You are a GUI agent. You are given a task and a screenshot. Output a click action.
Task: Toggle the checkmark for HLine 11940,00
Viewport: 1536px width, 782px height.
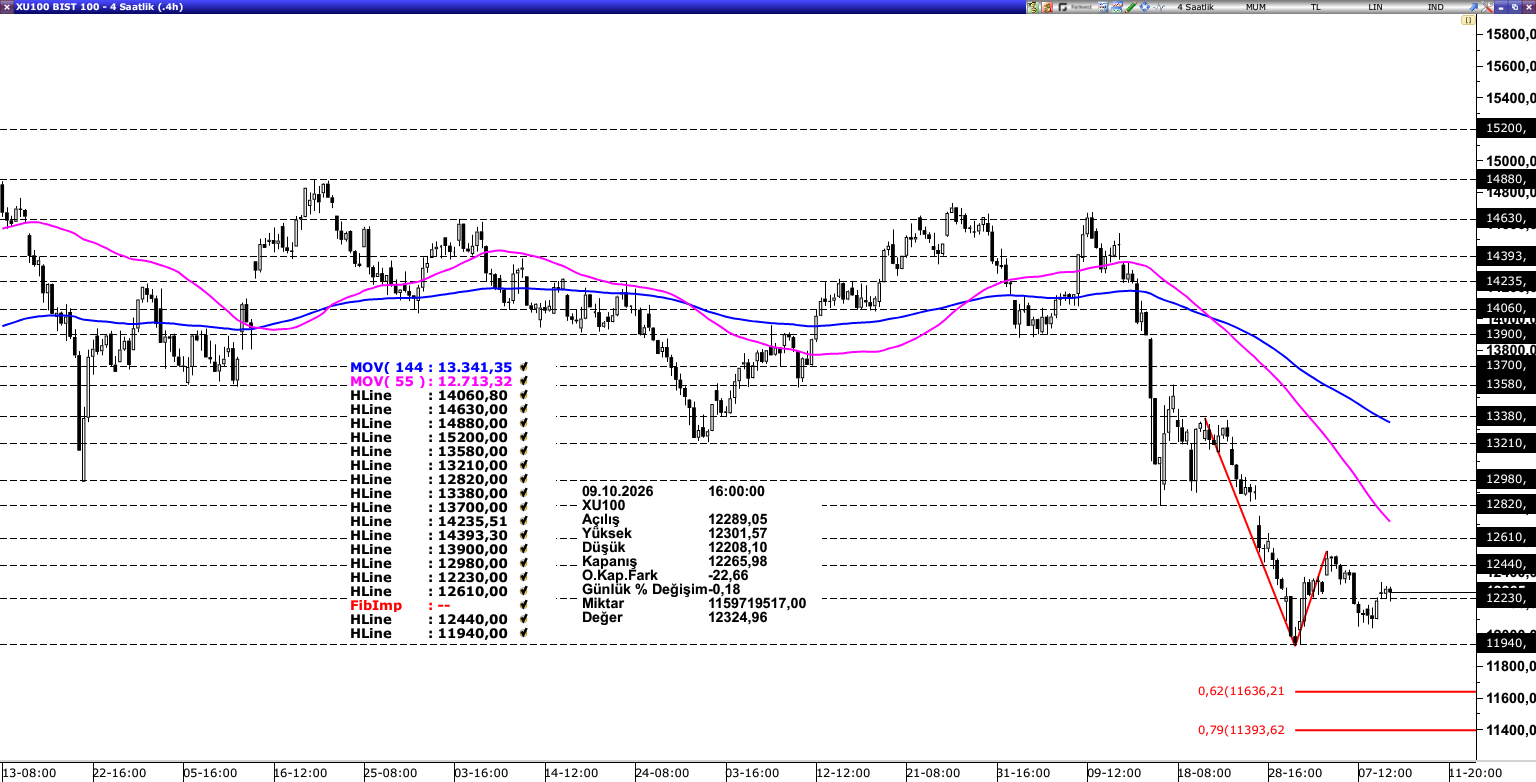click(524, 634)
